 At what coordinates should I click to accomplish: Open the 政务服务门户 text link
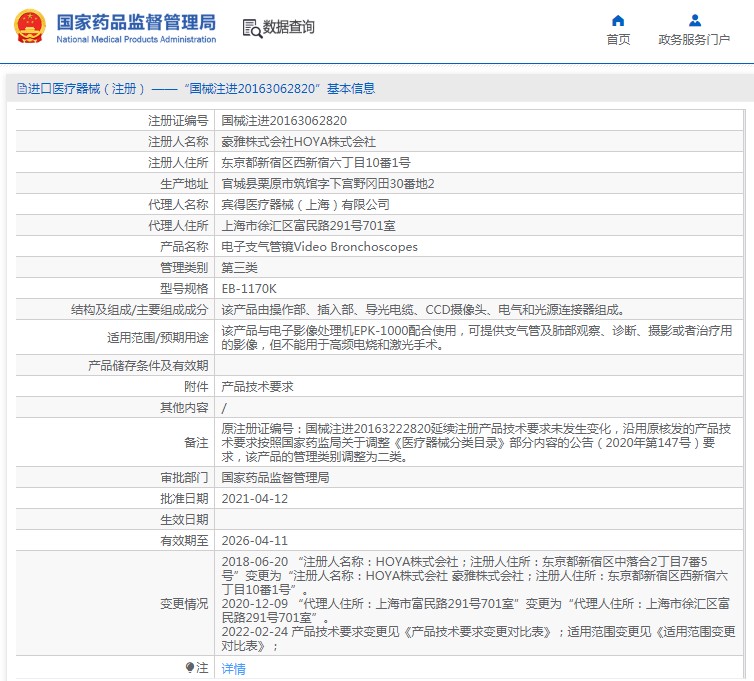pos(694,40)
